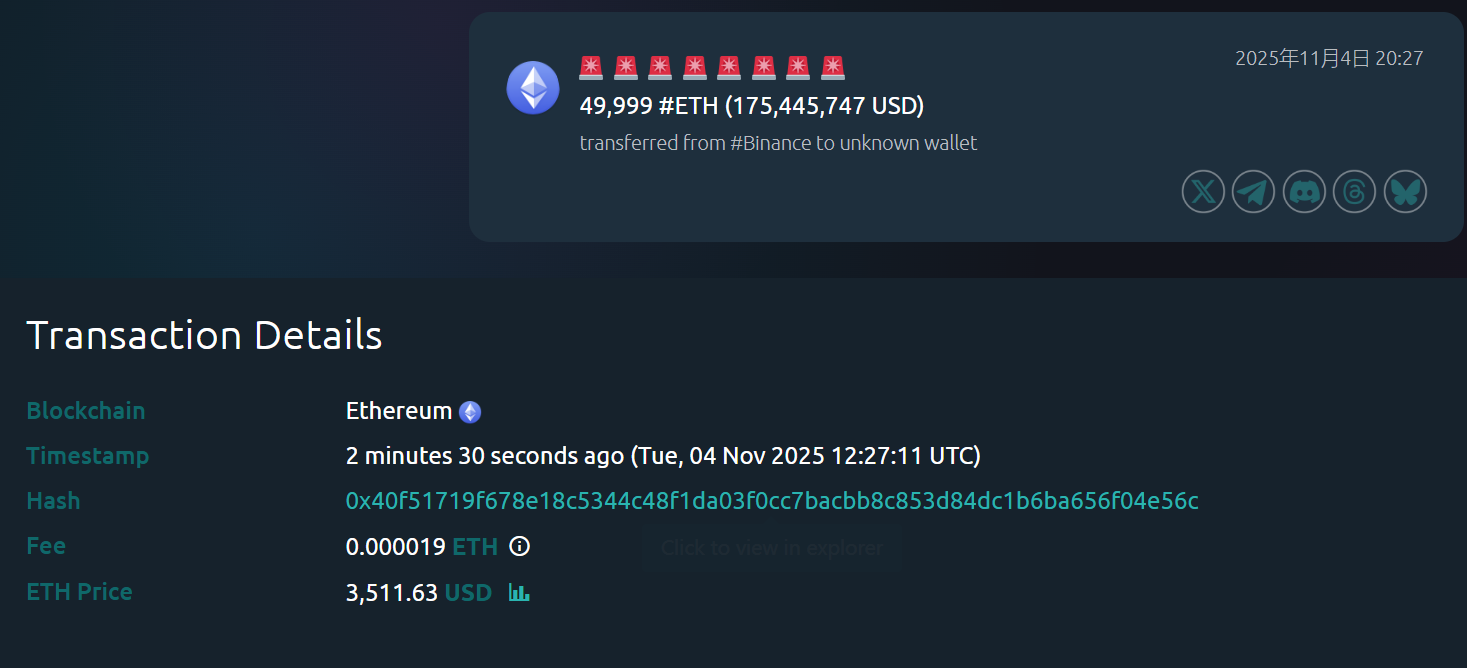
Task: Click the ETH Price row label
Action: pos(79,592)
